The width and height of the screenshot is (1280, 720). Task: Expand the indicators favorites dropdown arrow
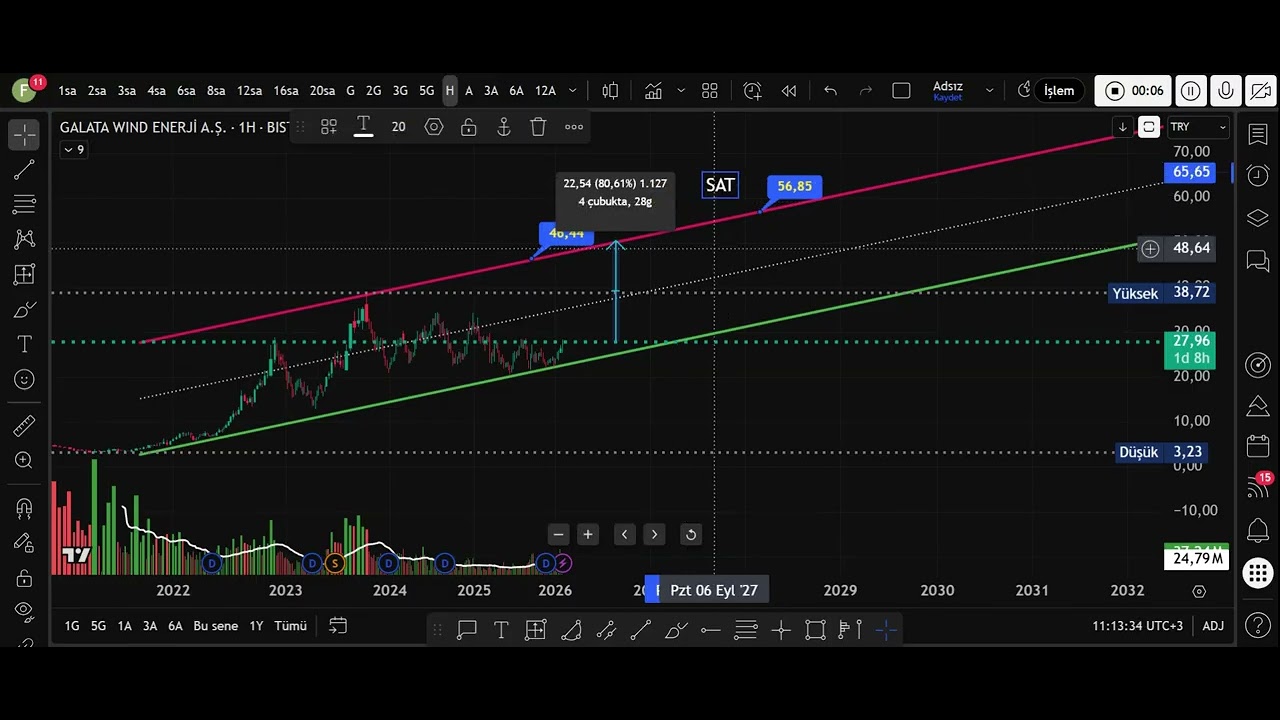pos(681,91)
